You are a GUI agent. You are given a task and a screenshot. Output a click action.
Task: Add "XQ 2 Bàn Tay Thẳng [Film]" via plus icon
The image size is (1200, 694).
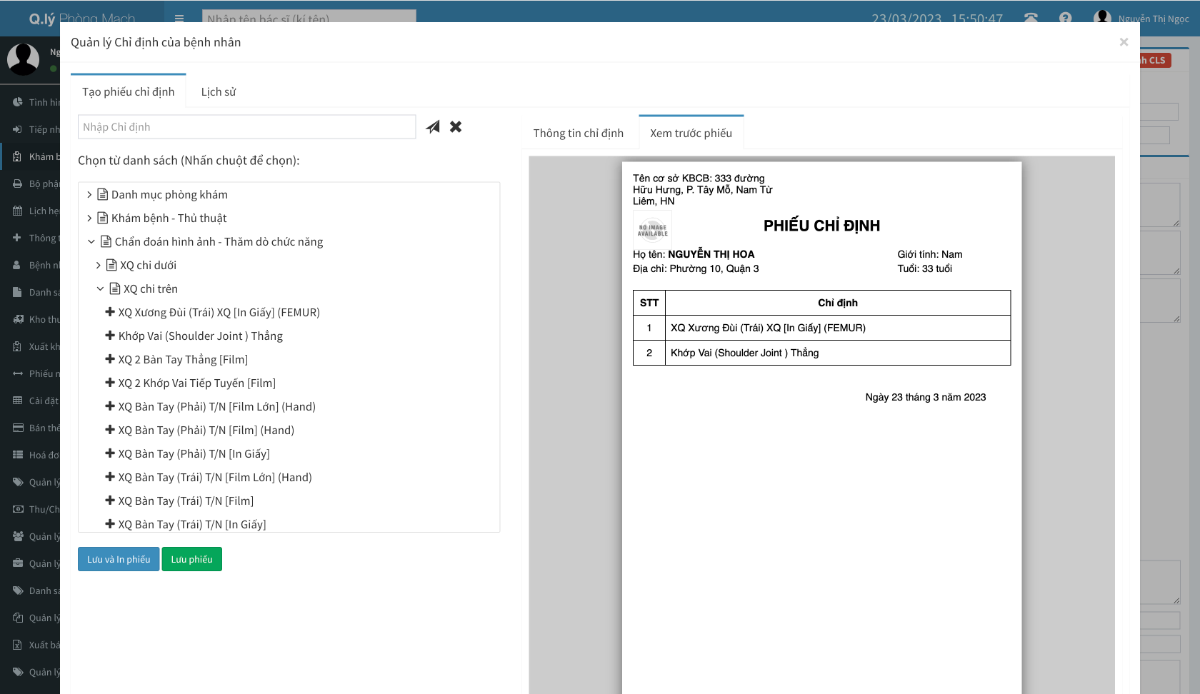(x=110, y=359)
